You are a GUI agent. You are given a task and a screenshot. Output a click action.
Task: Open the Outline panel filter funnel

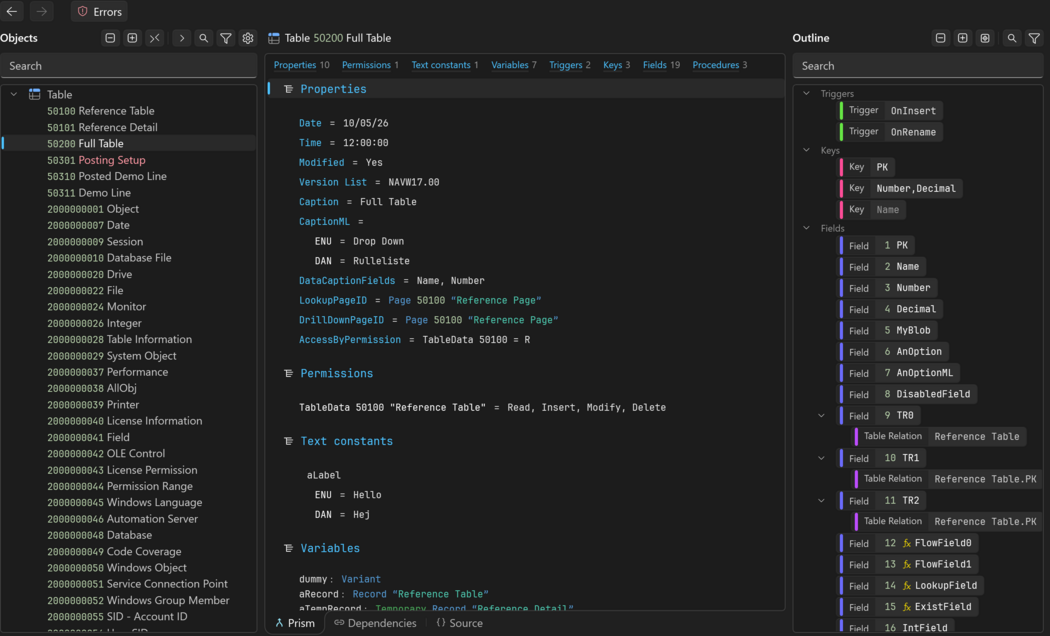click(1034, 38)
